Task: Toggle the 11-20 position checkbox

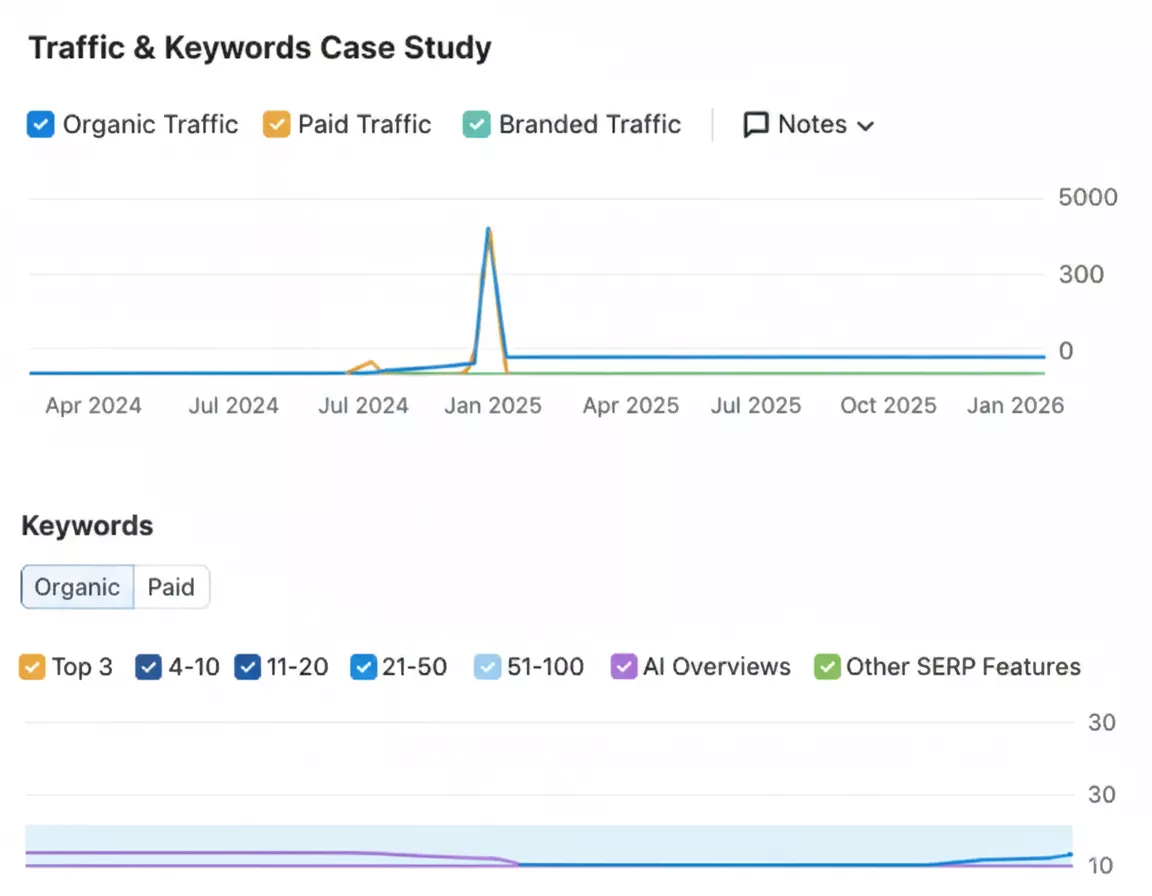Action: (247, 667)
